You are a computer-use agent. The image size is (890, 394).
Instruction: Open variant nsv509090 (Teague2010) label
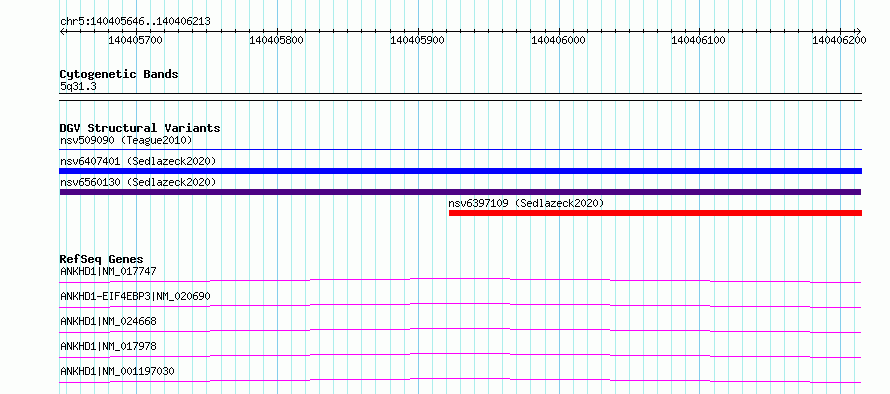126,140
